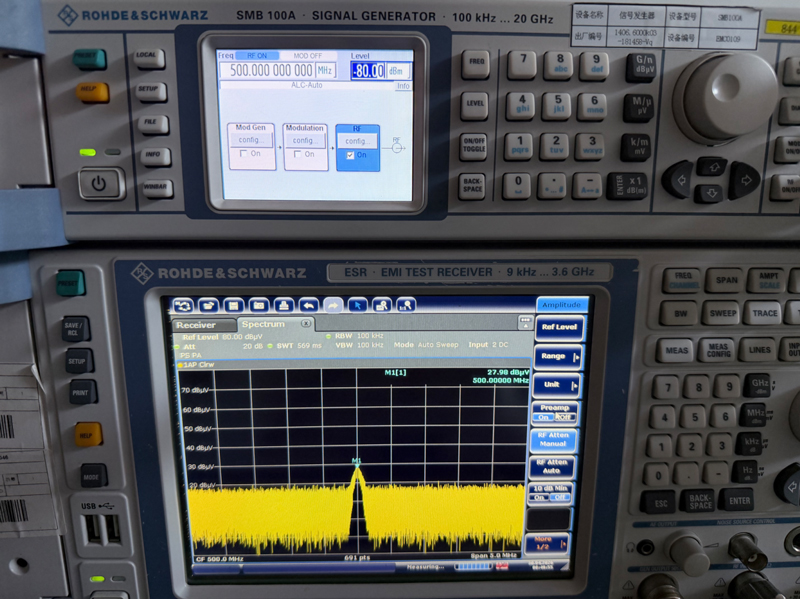Tap the ESR open file folder icon
This screenshot has height=599, width=800.
[209, 305]
